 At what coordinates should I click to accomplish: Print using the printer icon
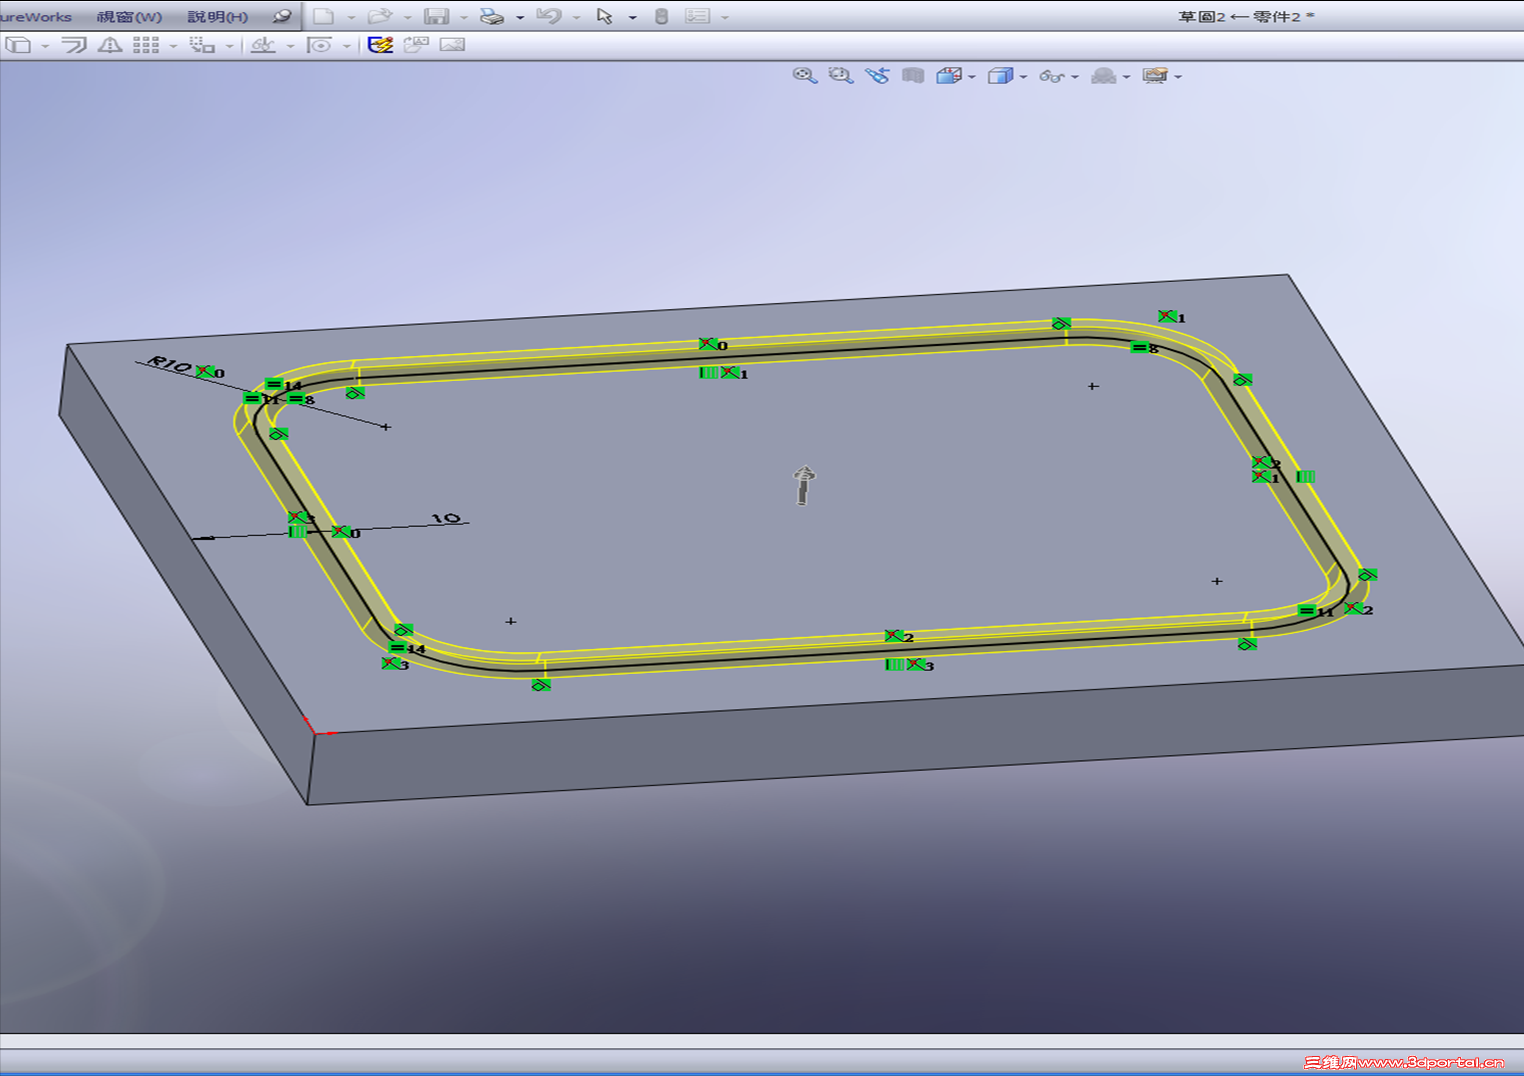pyautogui.click(x=492, y=16)
